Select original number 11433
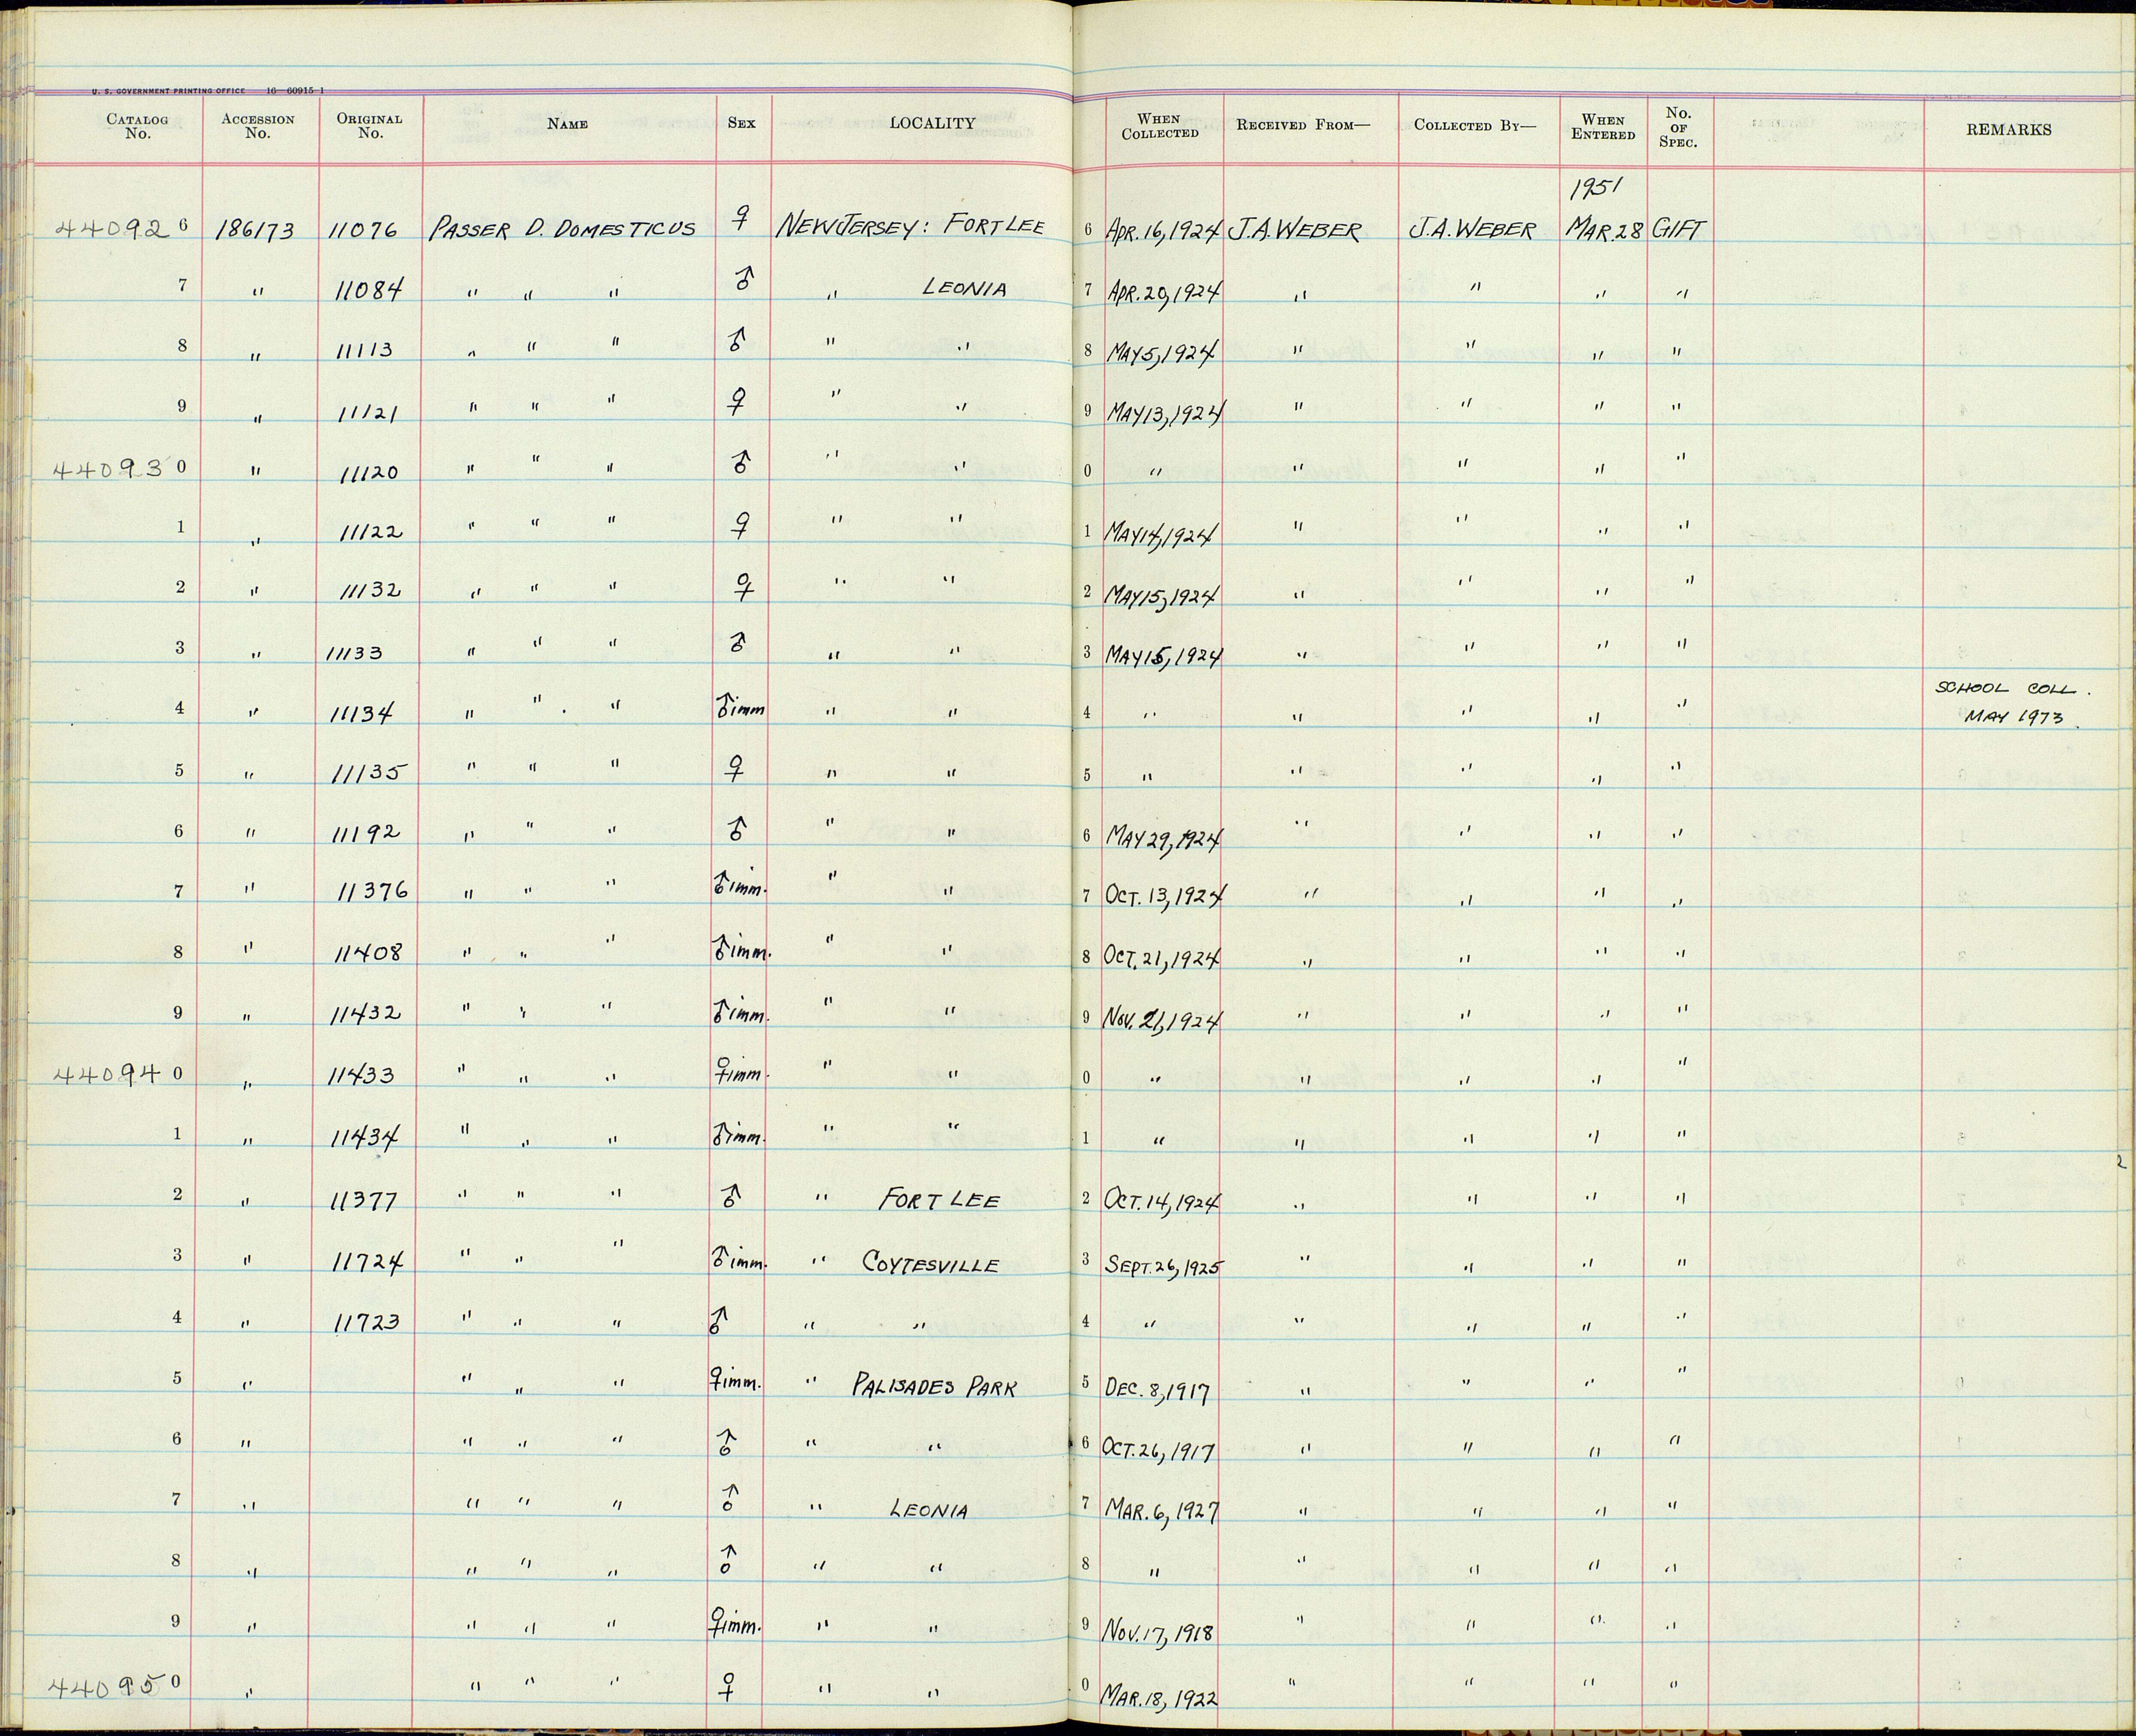 (x=362, y=1075)
